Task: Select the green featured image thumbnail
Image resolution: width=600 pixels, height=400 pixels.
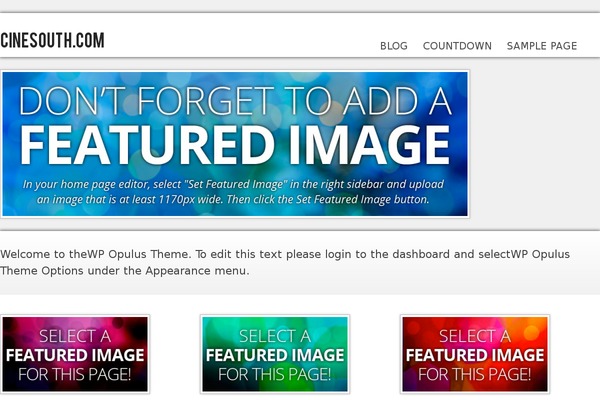Action: 275,354
